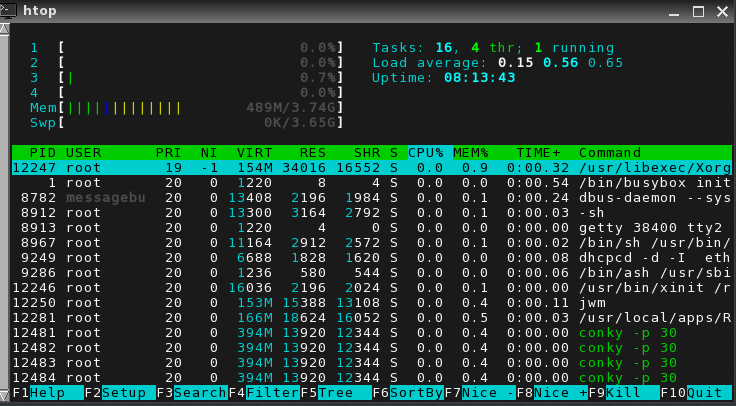The image size is (736, 406).
Task: Sort by Command column header
Action: pos(610,153)
